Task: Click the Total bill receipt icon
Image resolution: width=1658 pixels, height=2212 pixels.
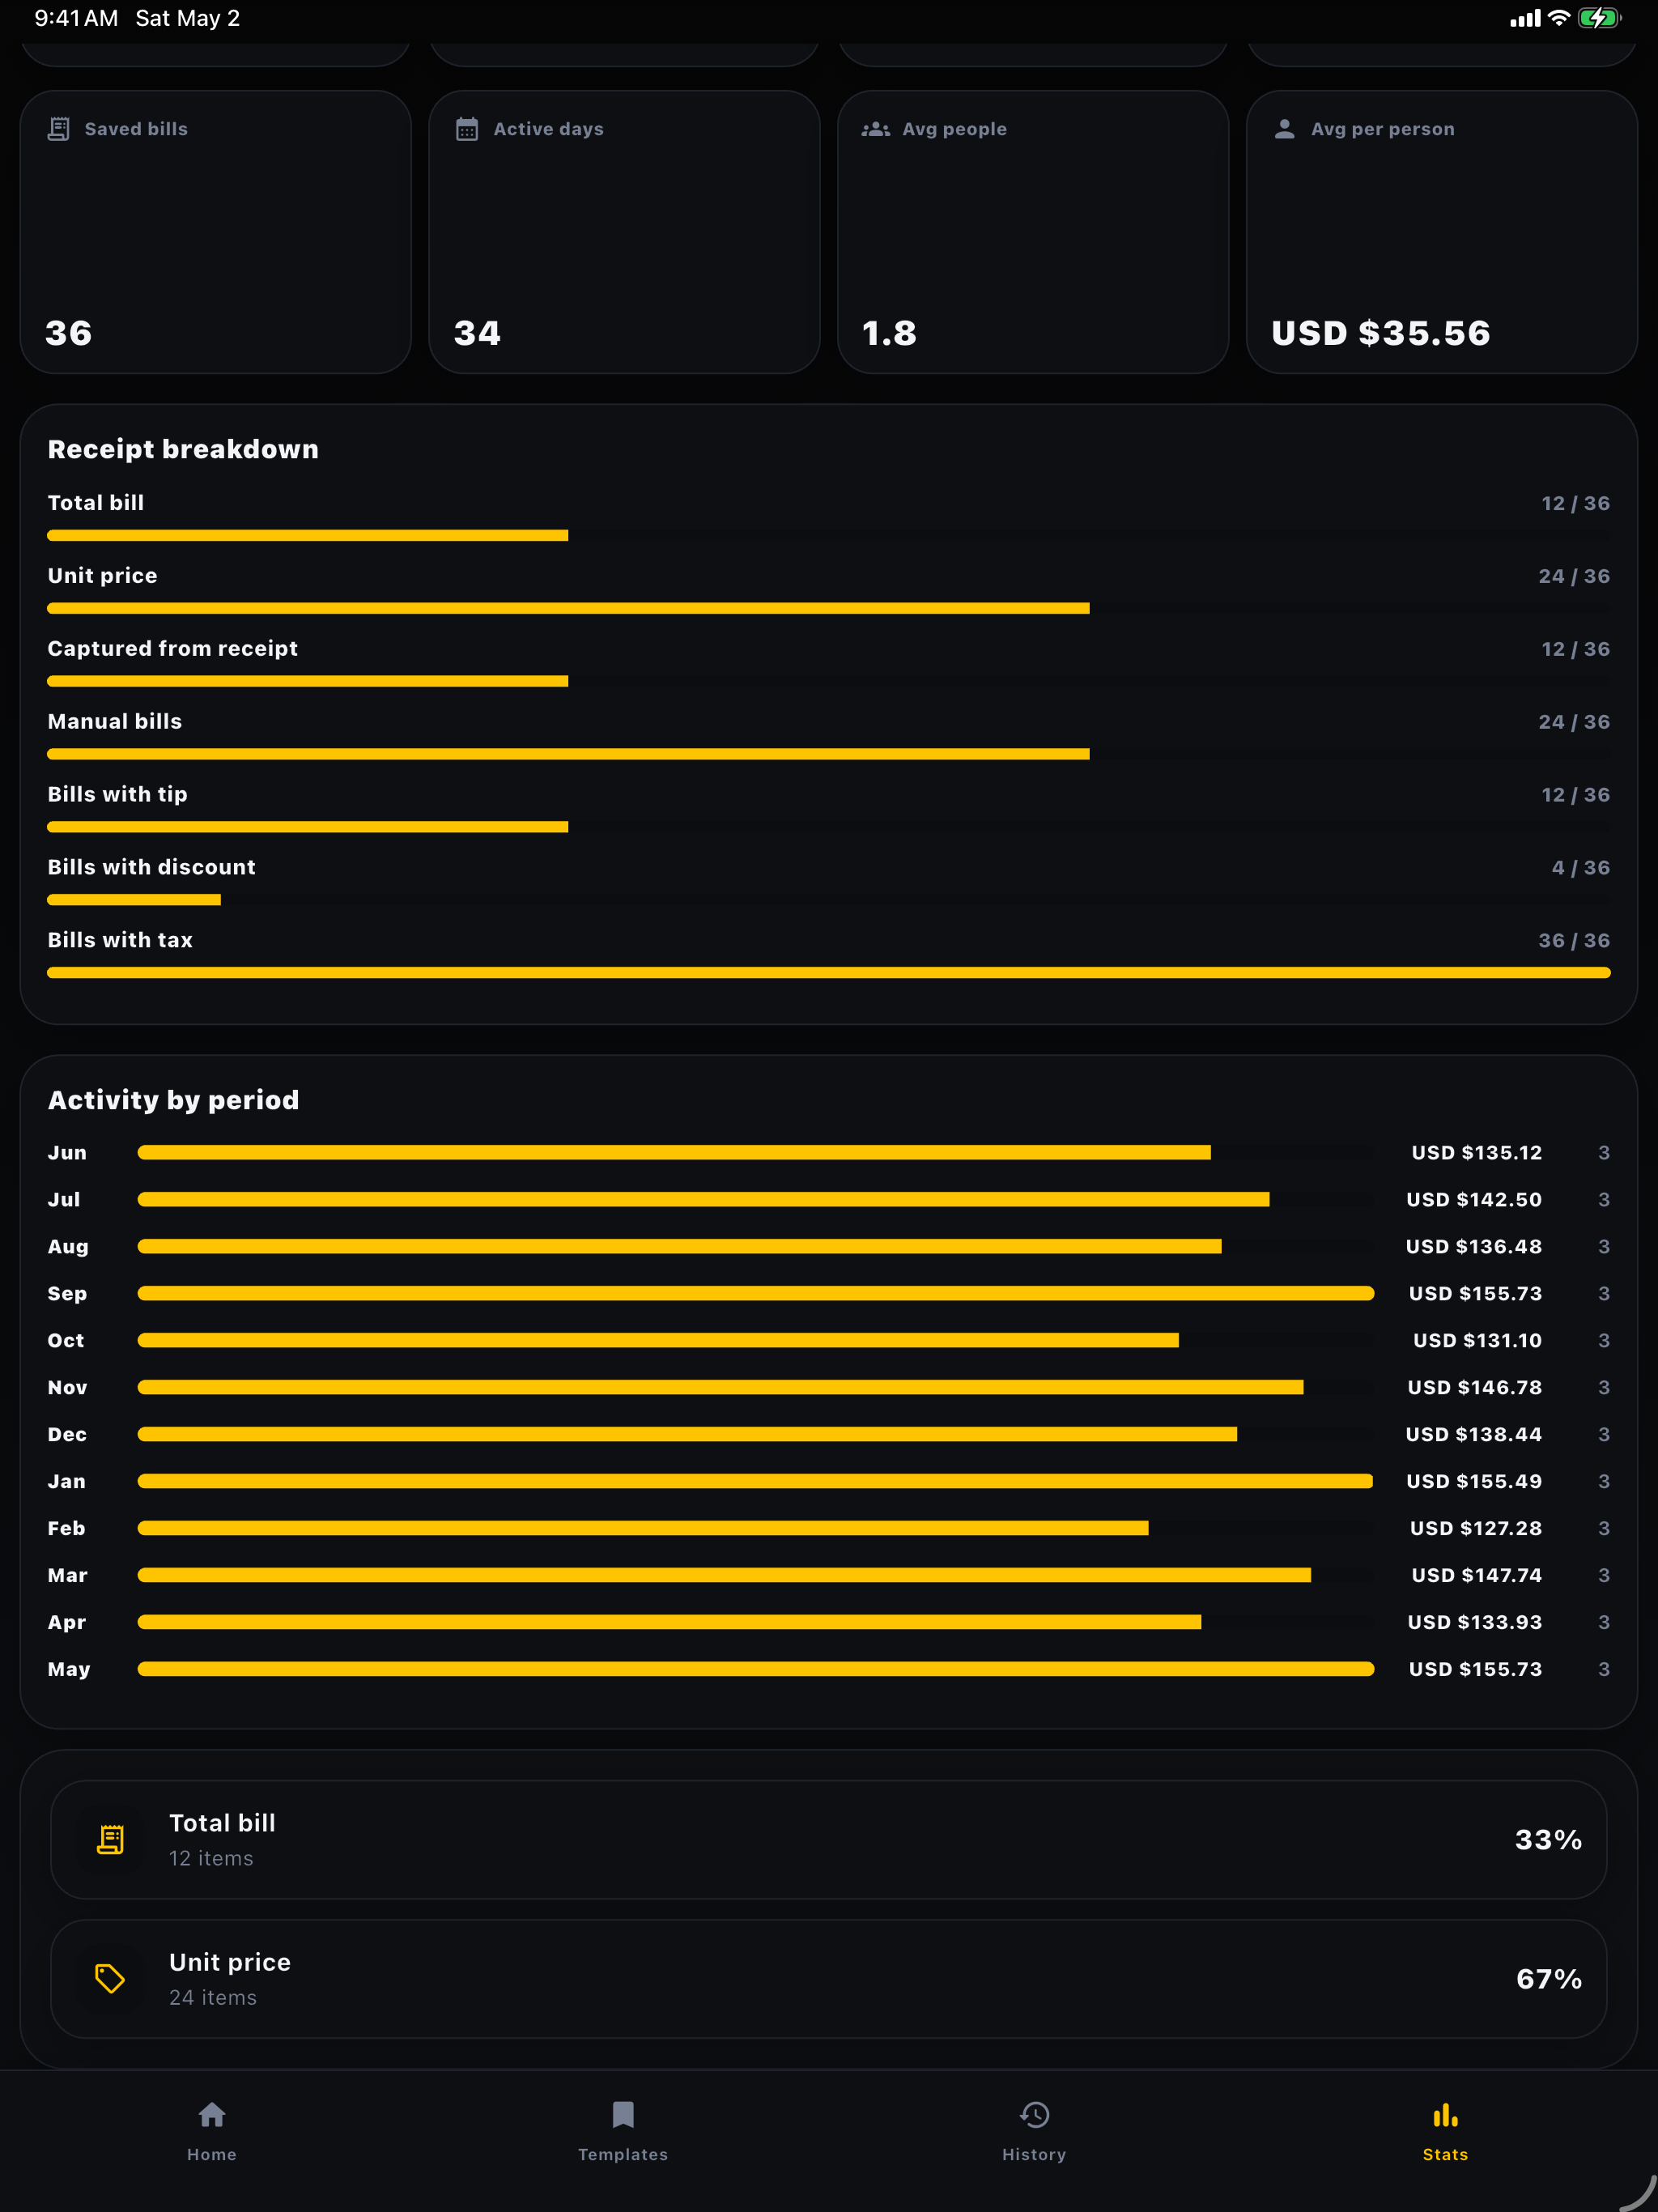Action: pyautogui.click(x=110, y=1840)
